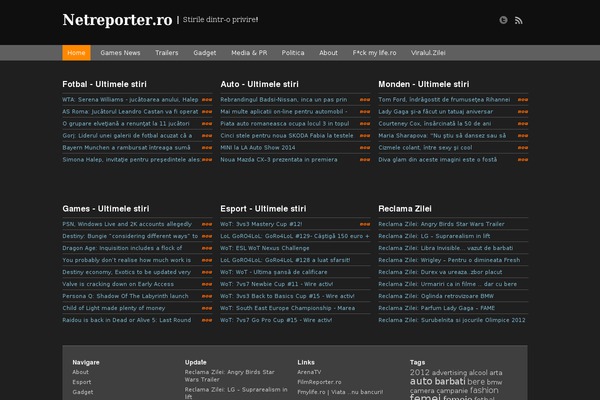Viewport: 600px width, 400px height.
Task: Click footer Navigare About link
Action: pos(80,372)
